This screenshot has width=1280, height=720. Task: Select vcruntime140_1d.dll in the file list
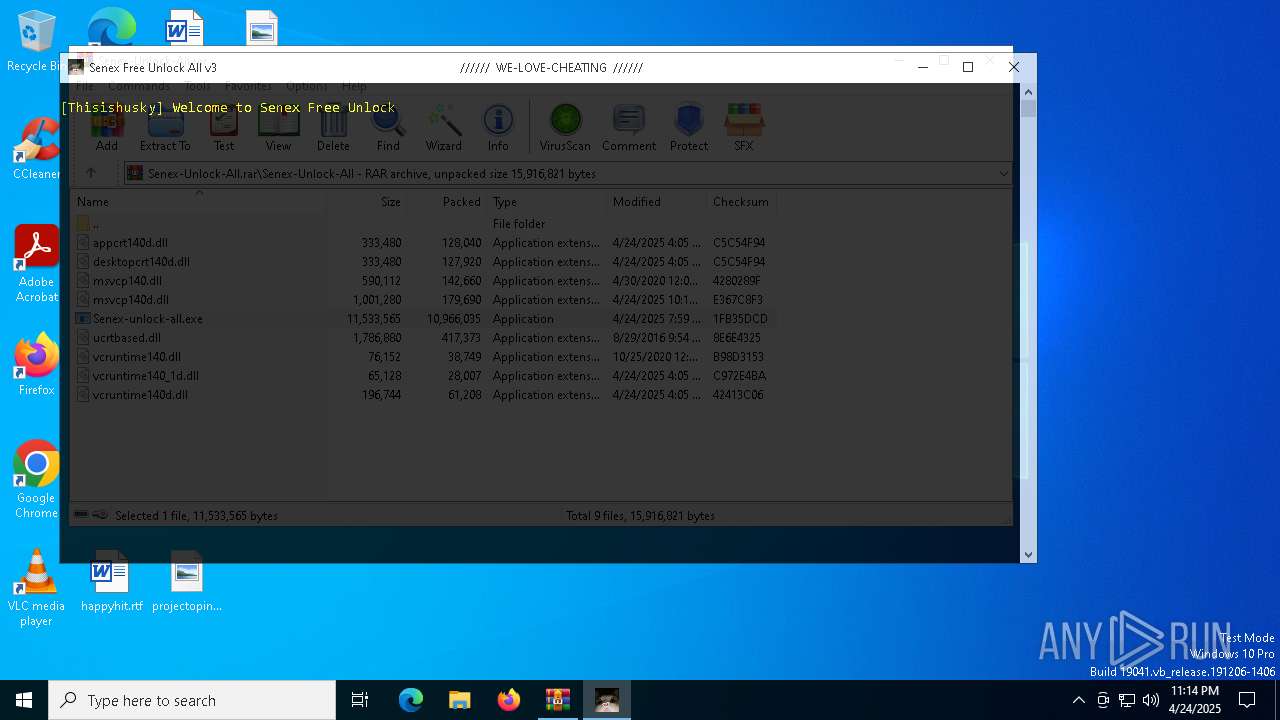[424, 376]
